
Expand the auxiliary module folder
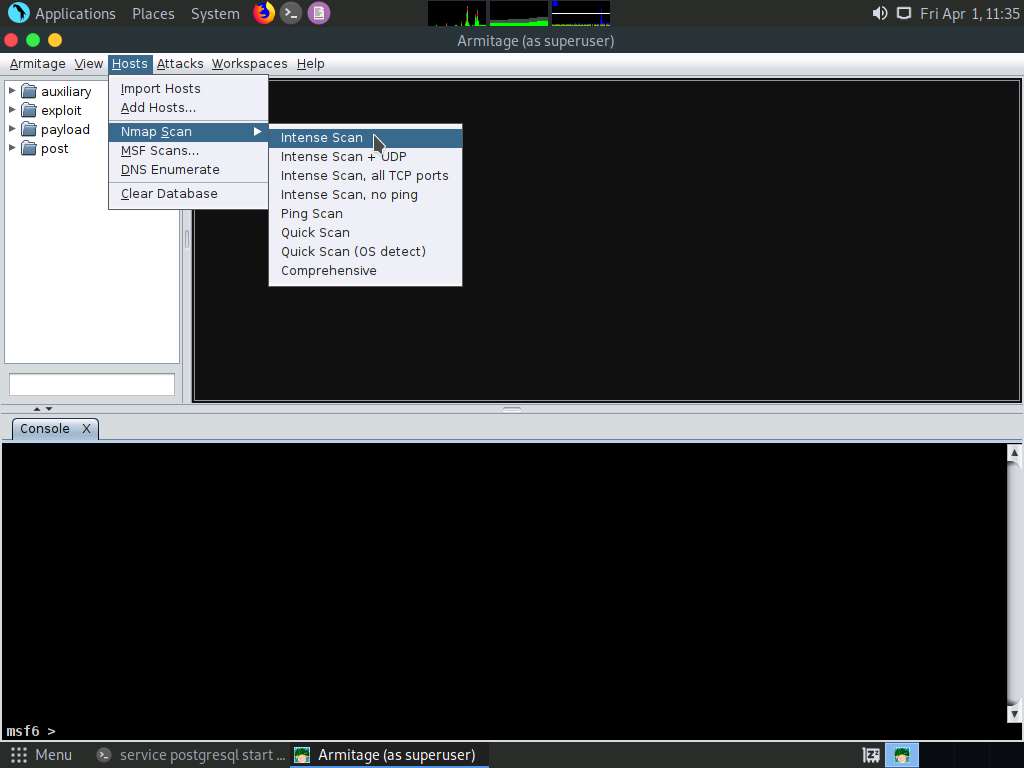12,91
